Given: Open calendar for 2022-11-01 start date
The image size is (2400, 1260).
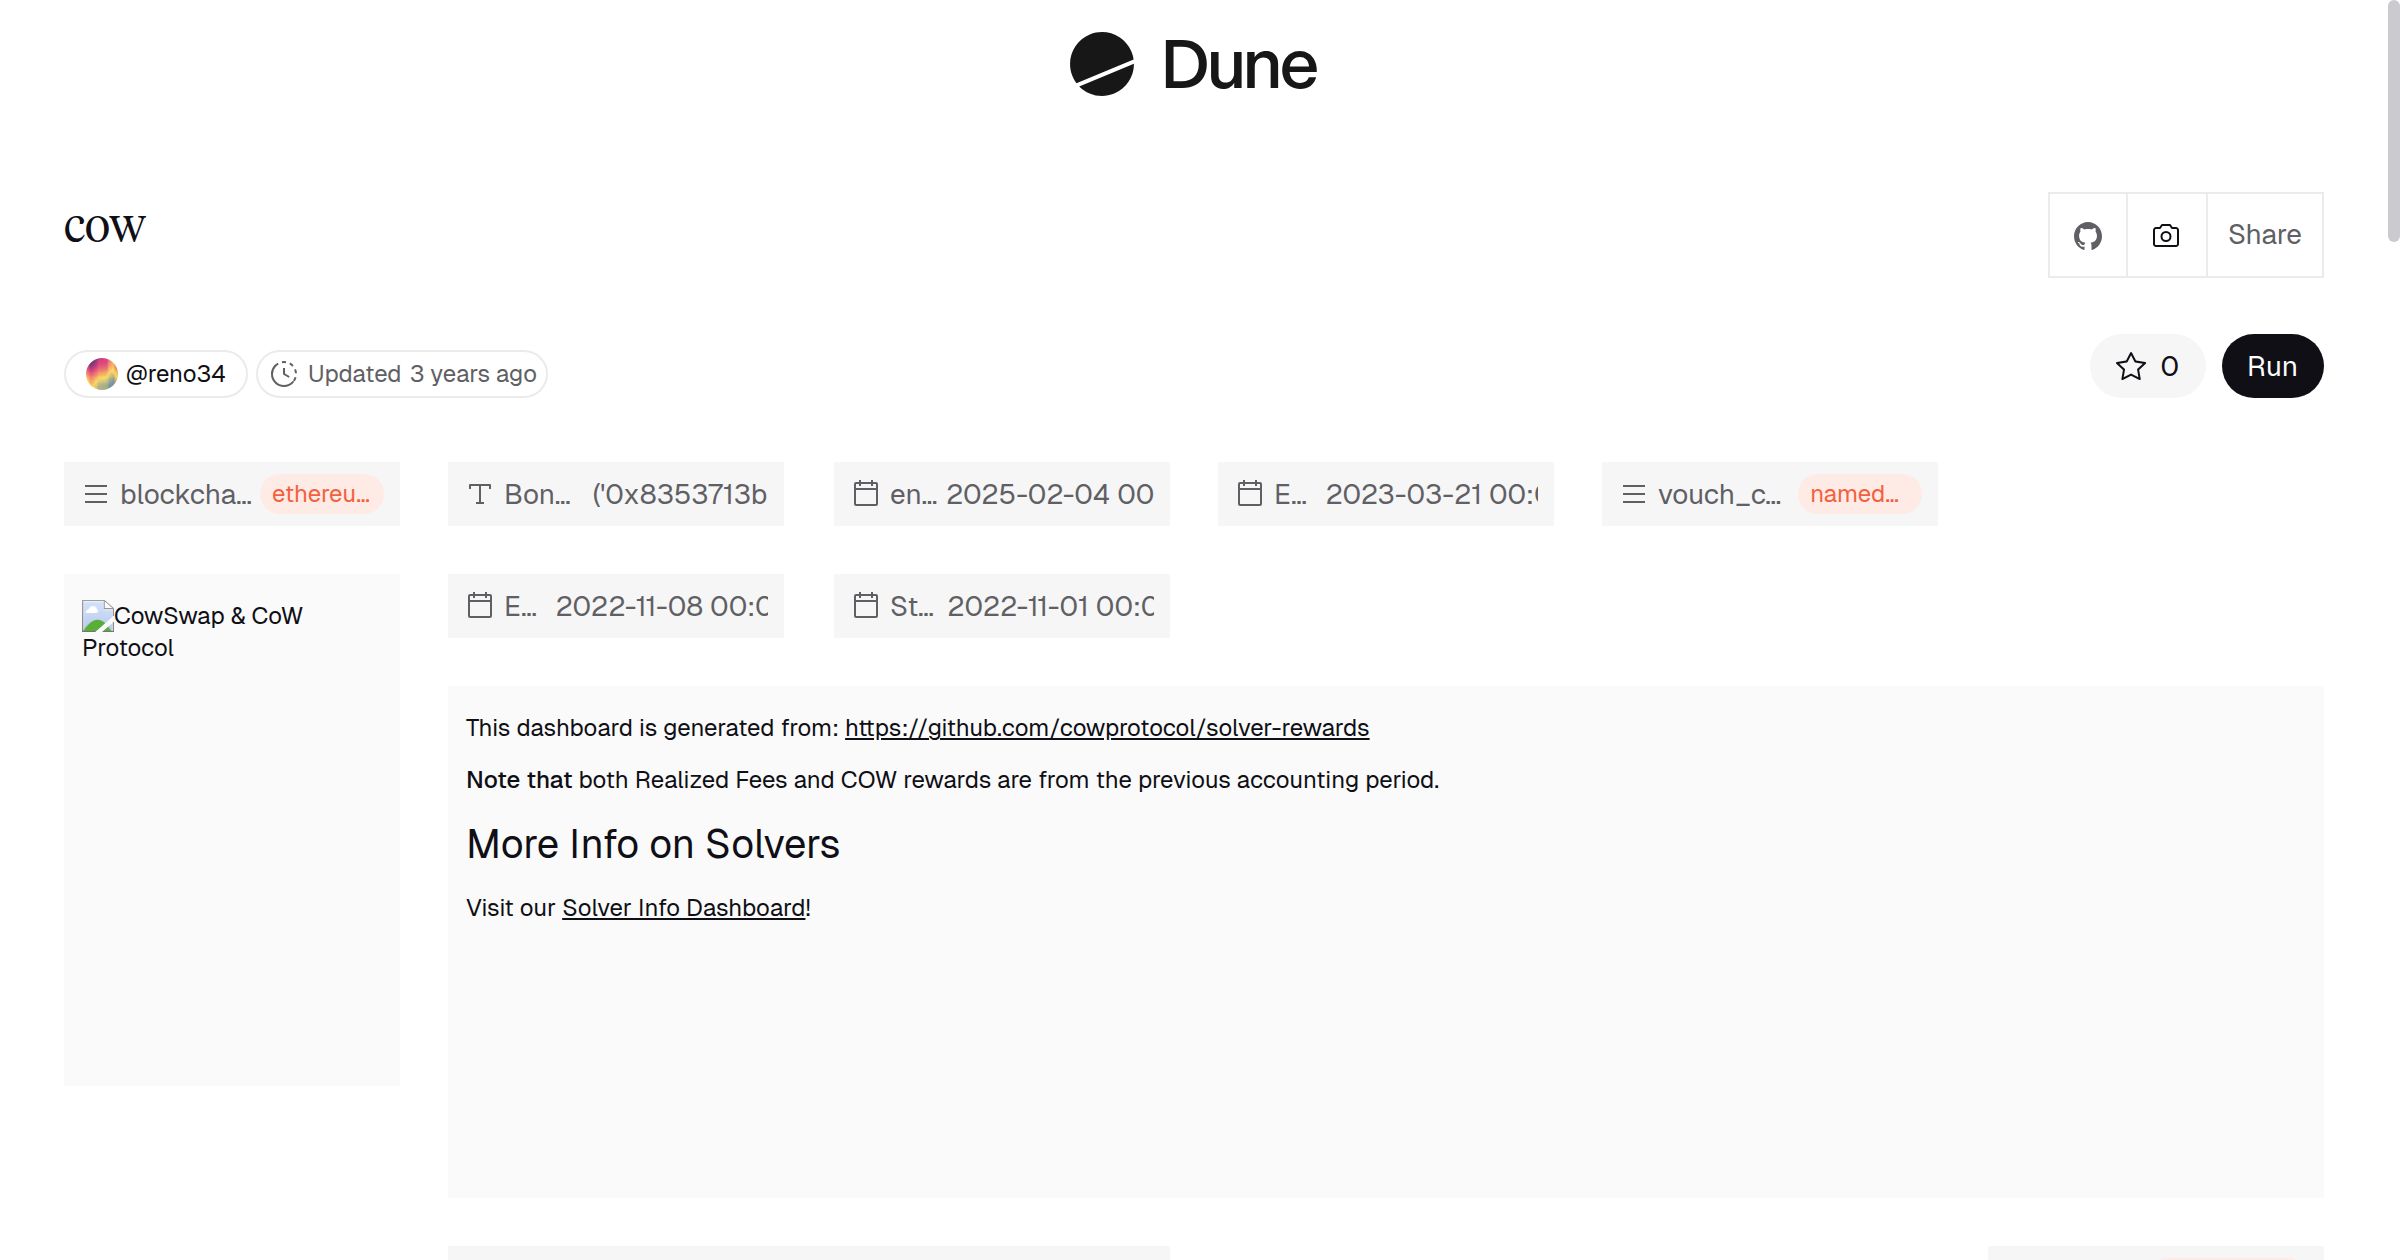Looking at the screenshot, I should coord(865,606).
